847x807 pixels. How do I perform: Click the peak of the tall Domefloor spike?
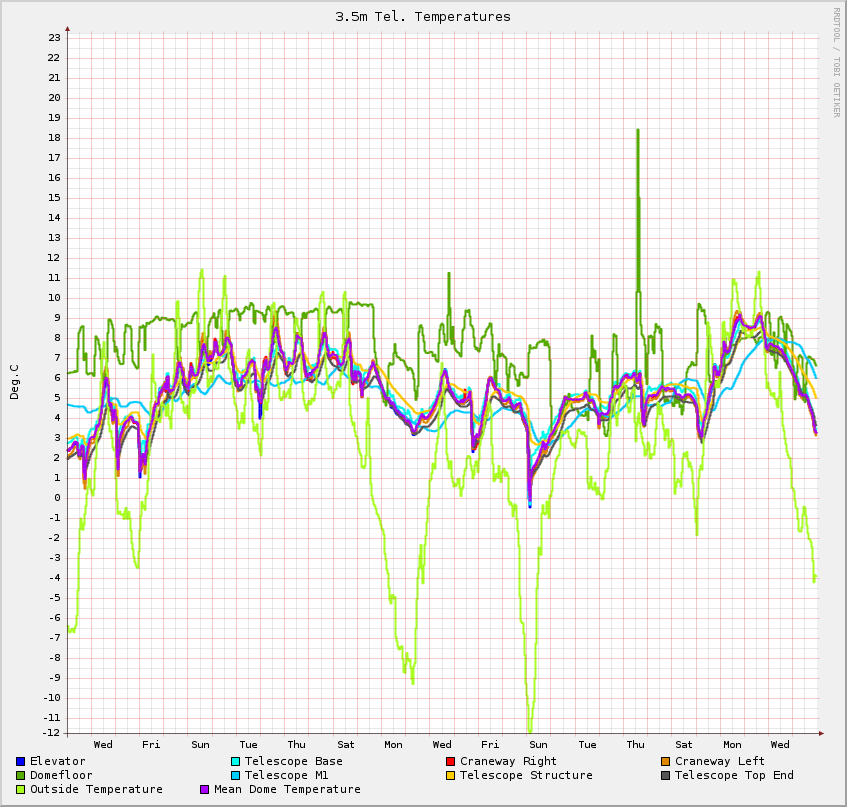point(637,130)
